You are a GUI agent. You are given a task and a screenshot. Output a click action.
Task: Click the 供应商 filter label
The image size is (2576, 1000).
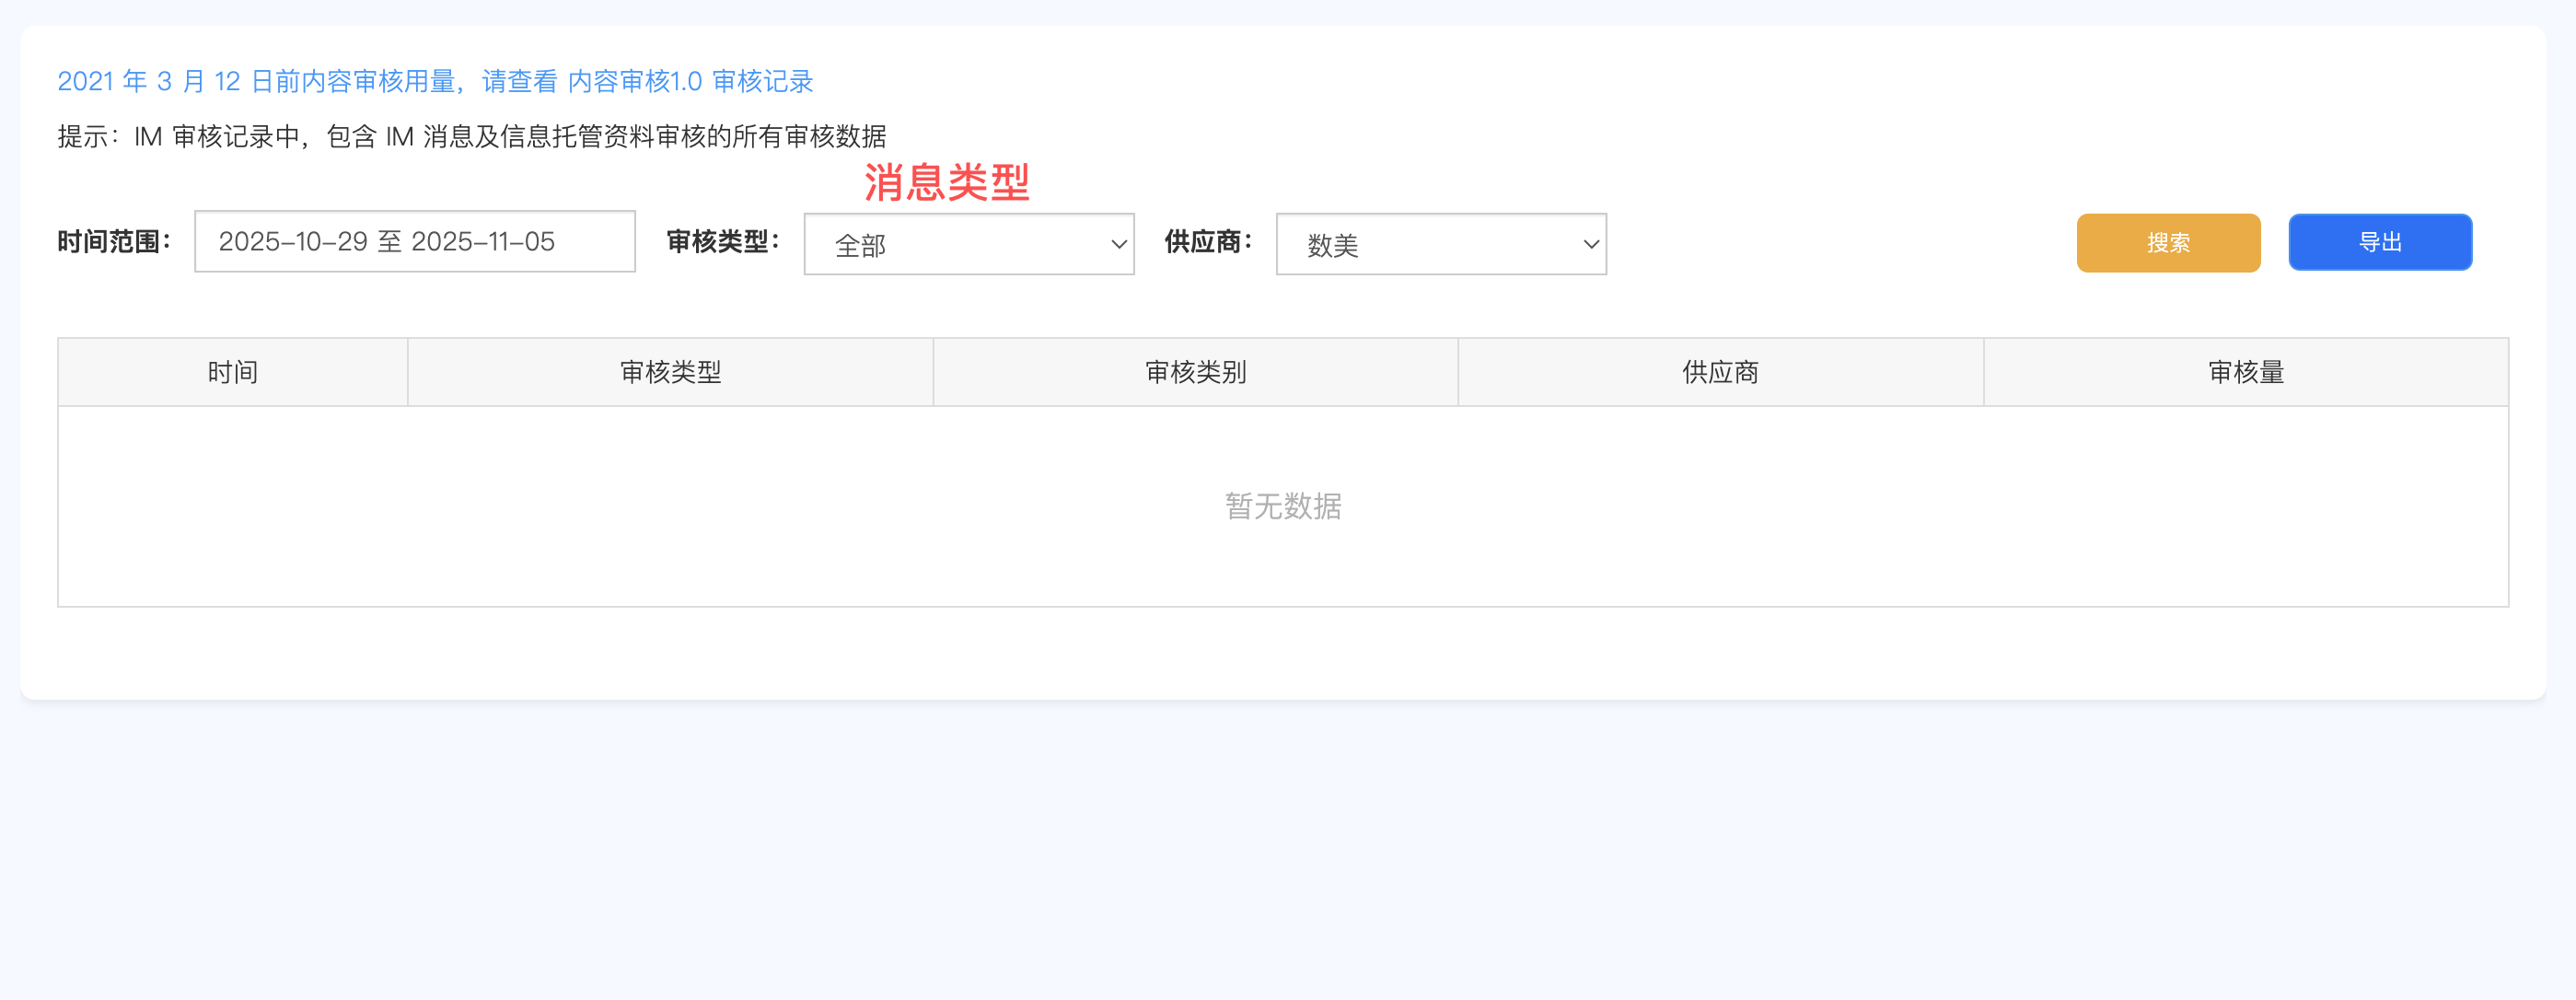coord(1207,242)
